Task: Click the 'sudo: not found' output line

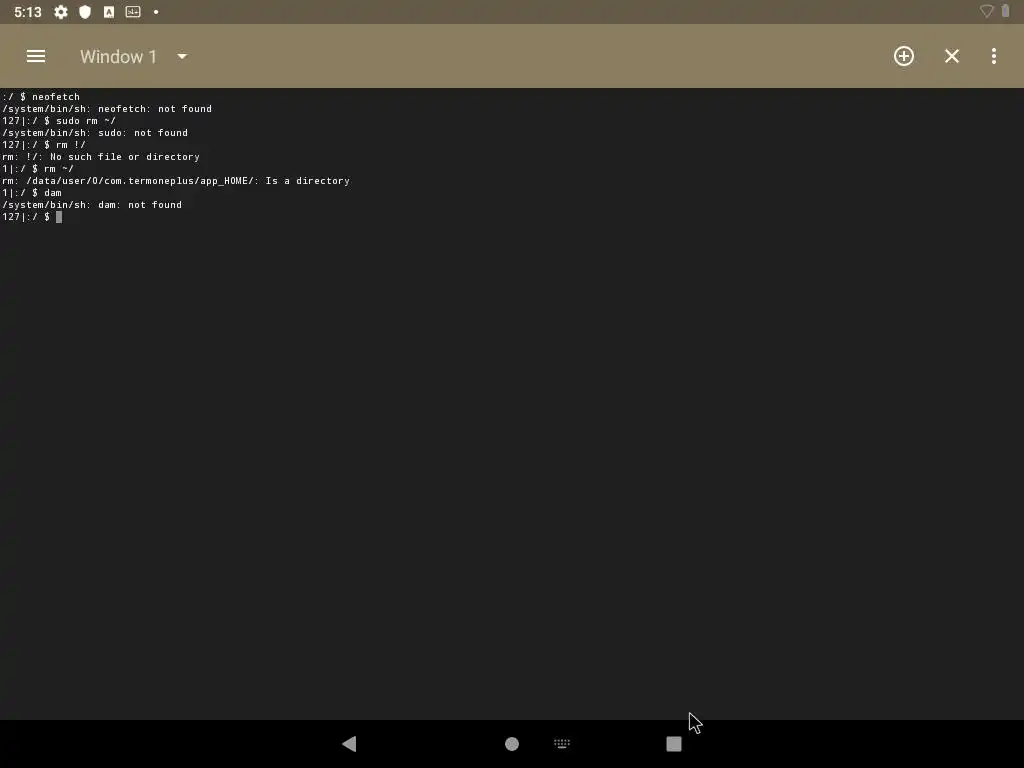Action: pos(95,133)
